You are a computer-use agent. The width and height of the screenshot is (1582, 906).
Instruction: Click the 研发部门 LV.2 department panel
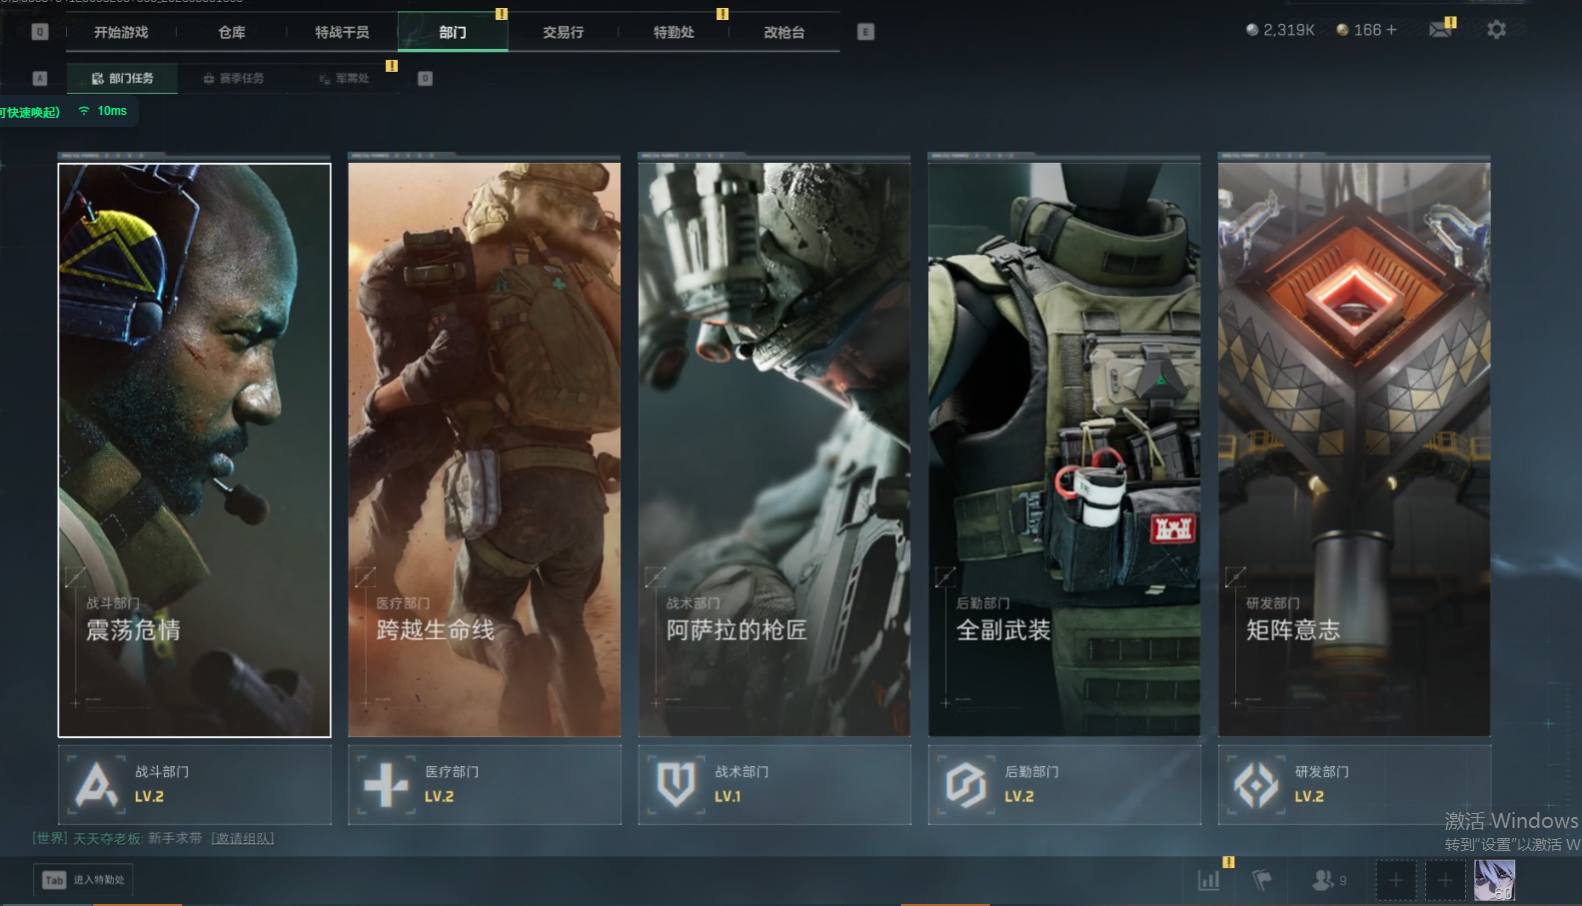[x=1354, y=785]
